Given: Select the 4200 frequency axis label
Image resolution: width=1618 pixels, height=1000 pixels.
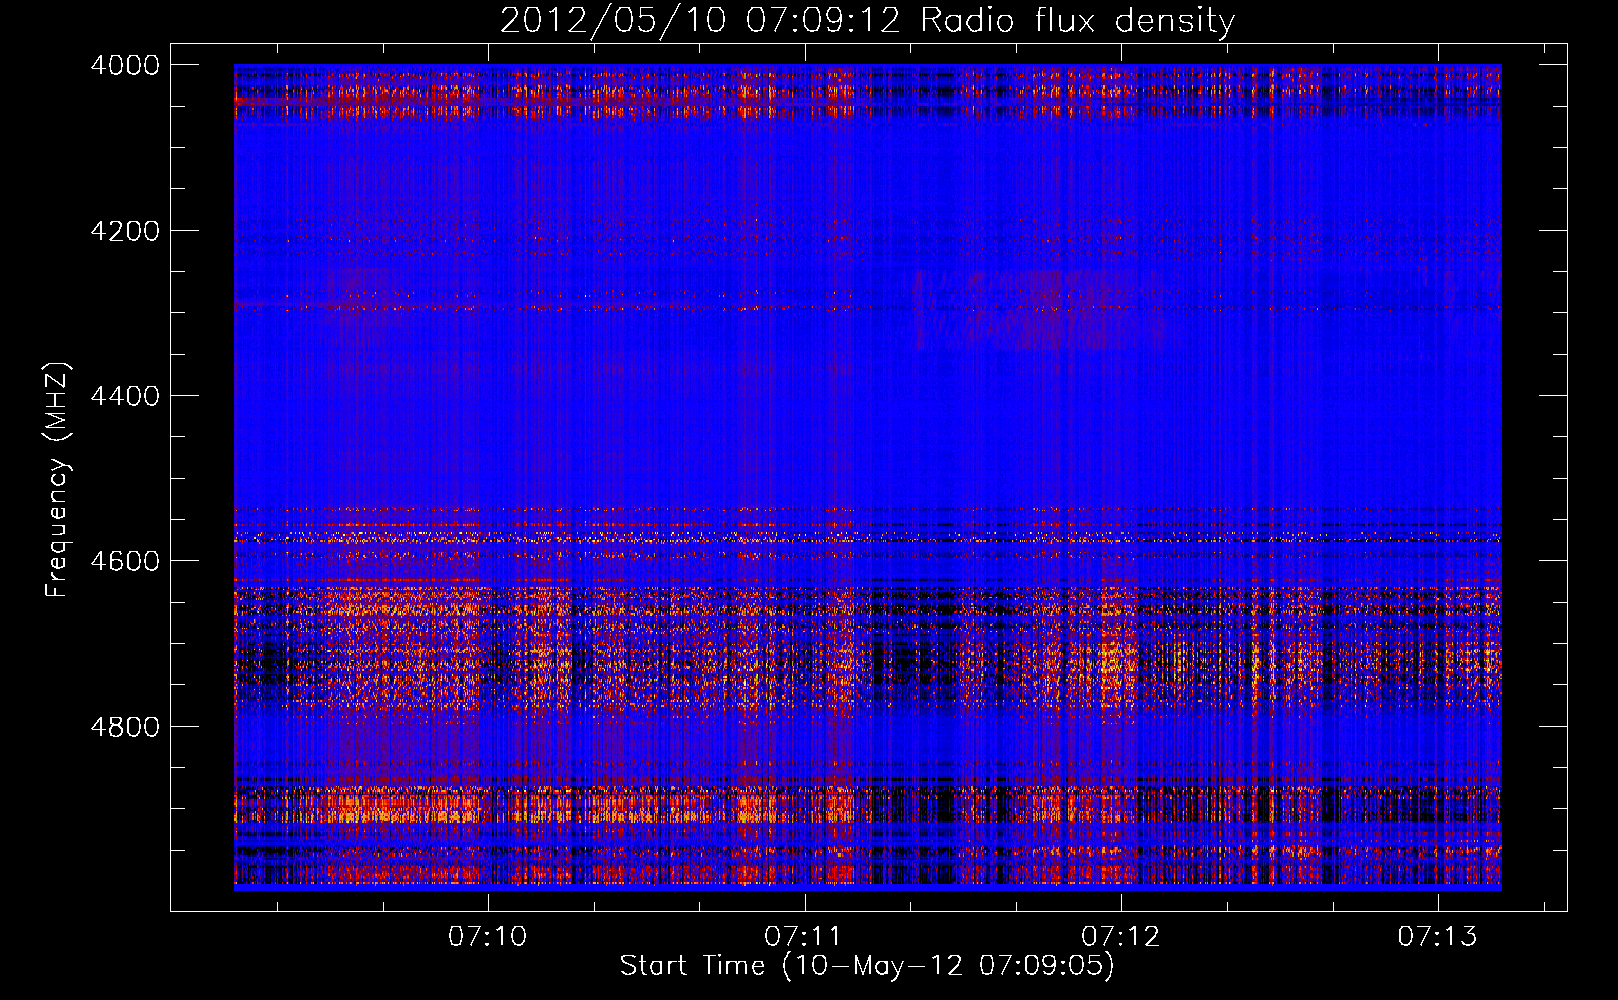Looking at the screenshot, I should [125, 230].
